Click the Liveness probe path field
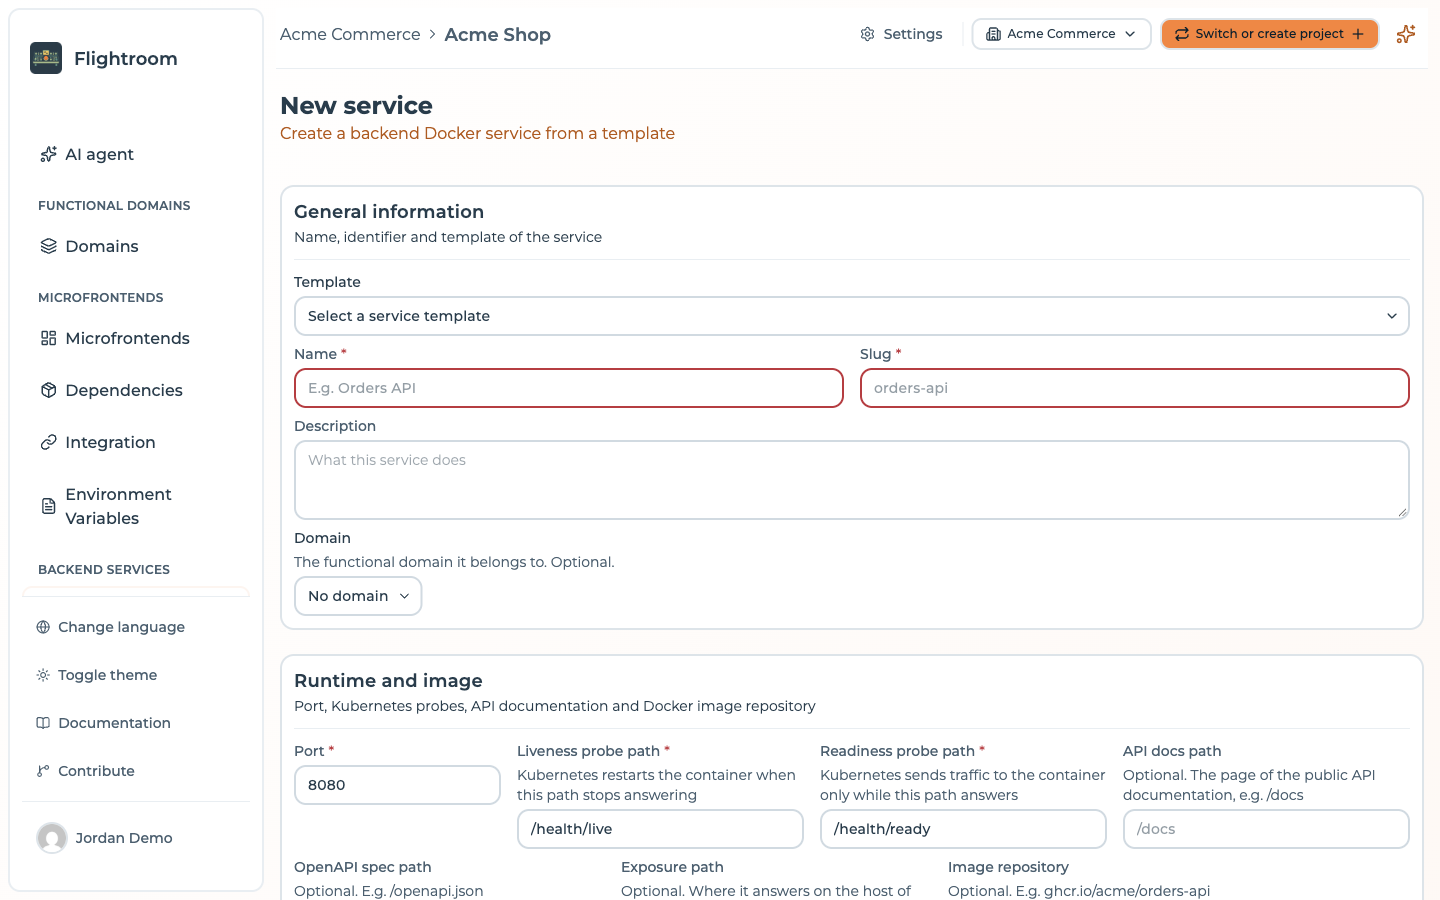1440x900 pixels. 660,829
